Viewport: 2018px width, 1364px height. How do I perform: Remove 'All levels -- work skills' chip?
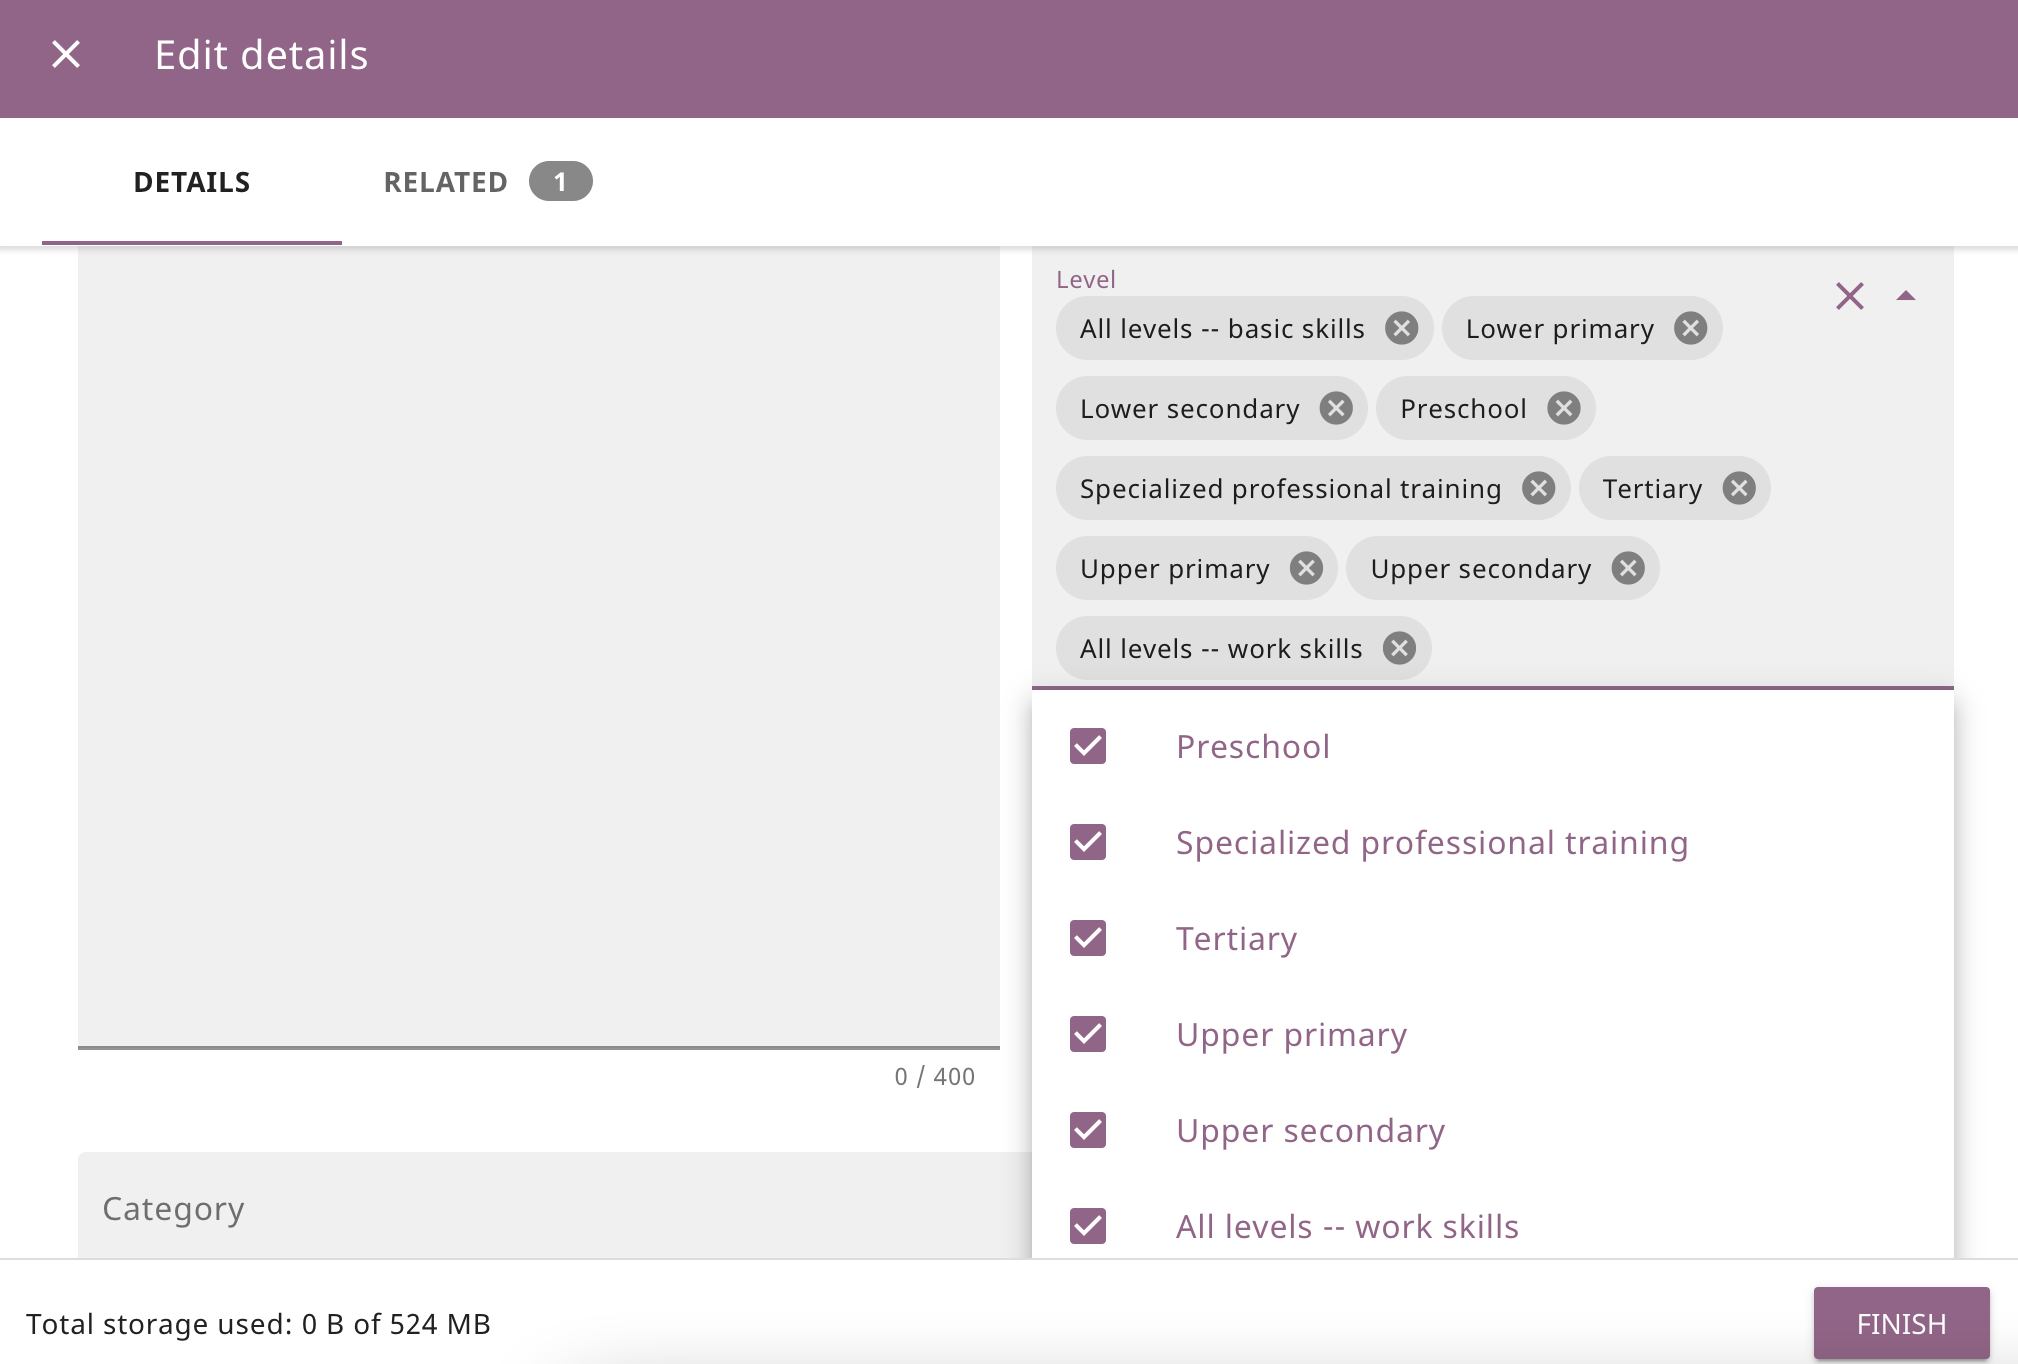point(1399,648)
